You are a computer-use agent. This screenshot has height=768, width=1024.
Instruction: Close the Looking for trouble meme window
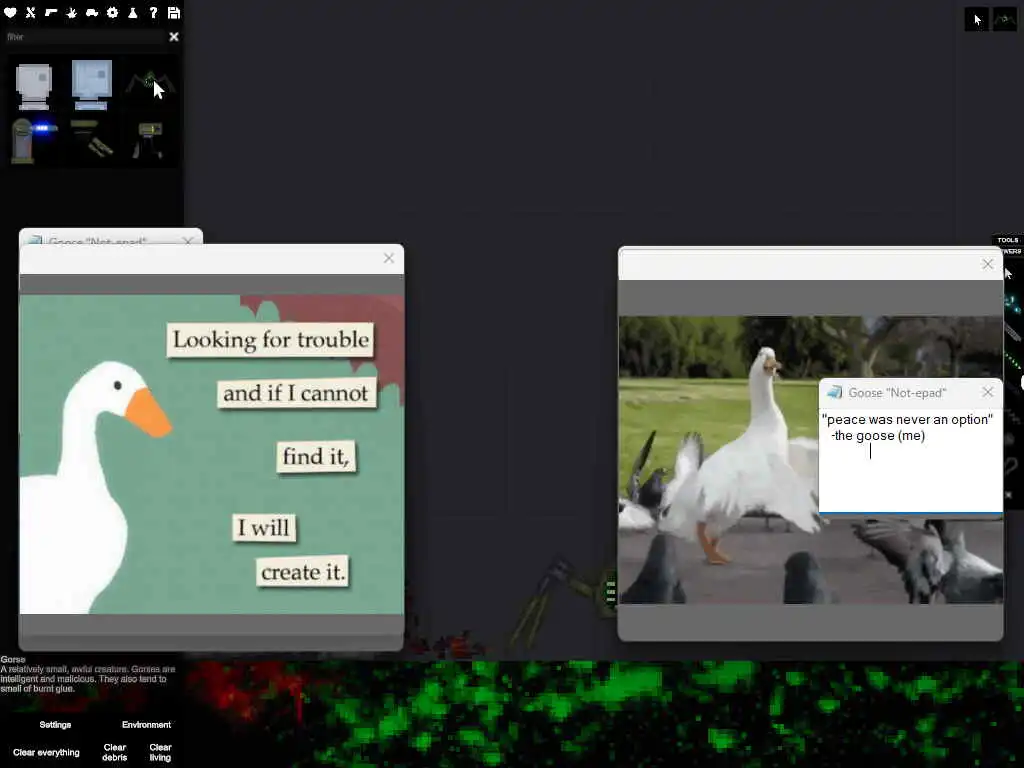pyautogui.click(x=389, y=259)
